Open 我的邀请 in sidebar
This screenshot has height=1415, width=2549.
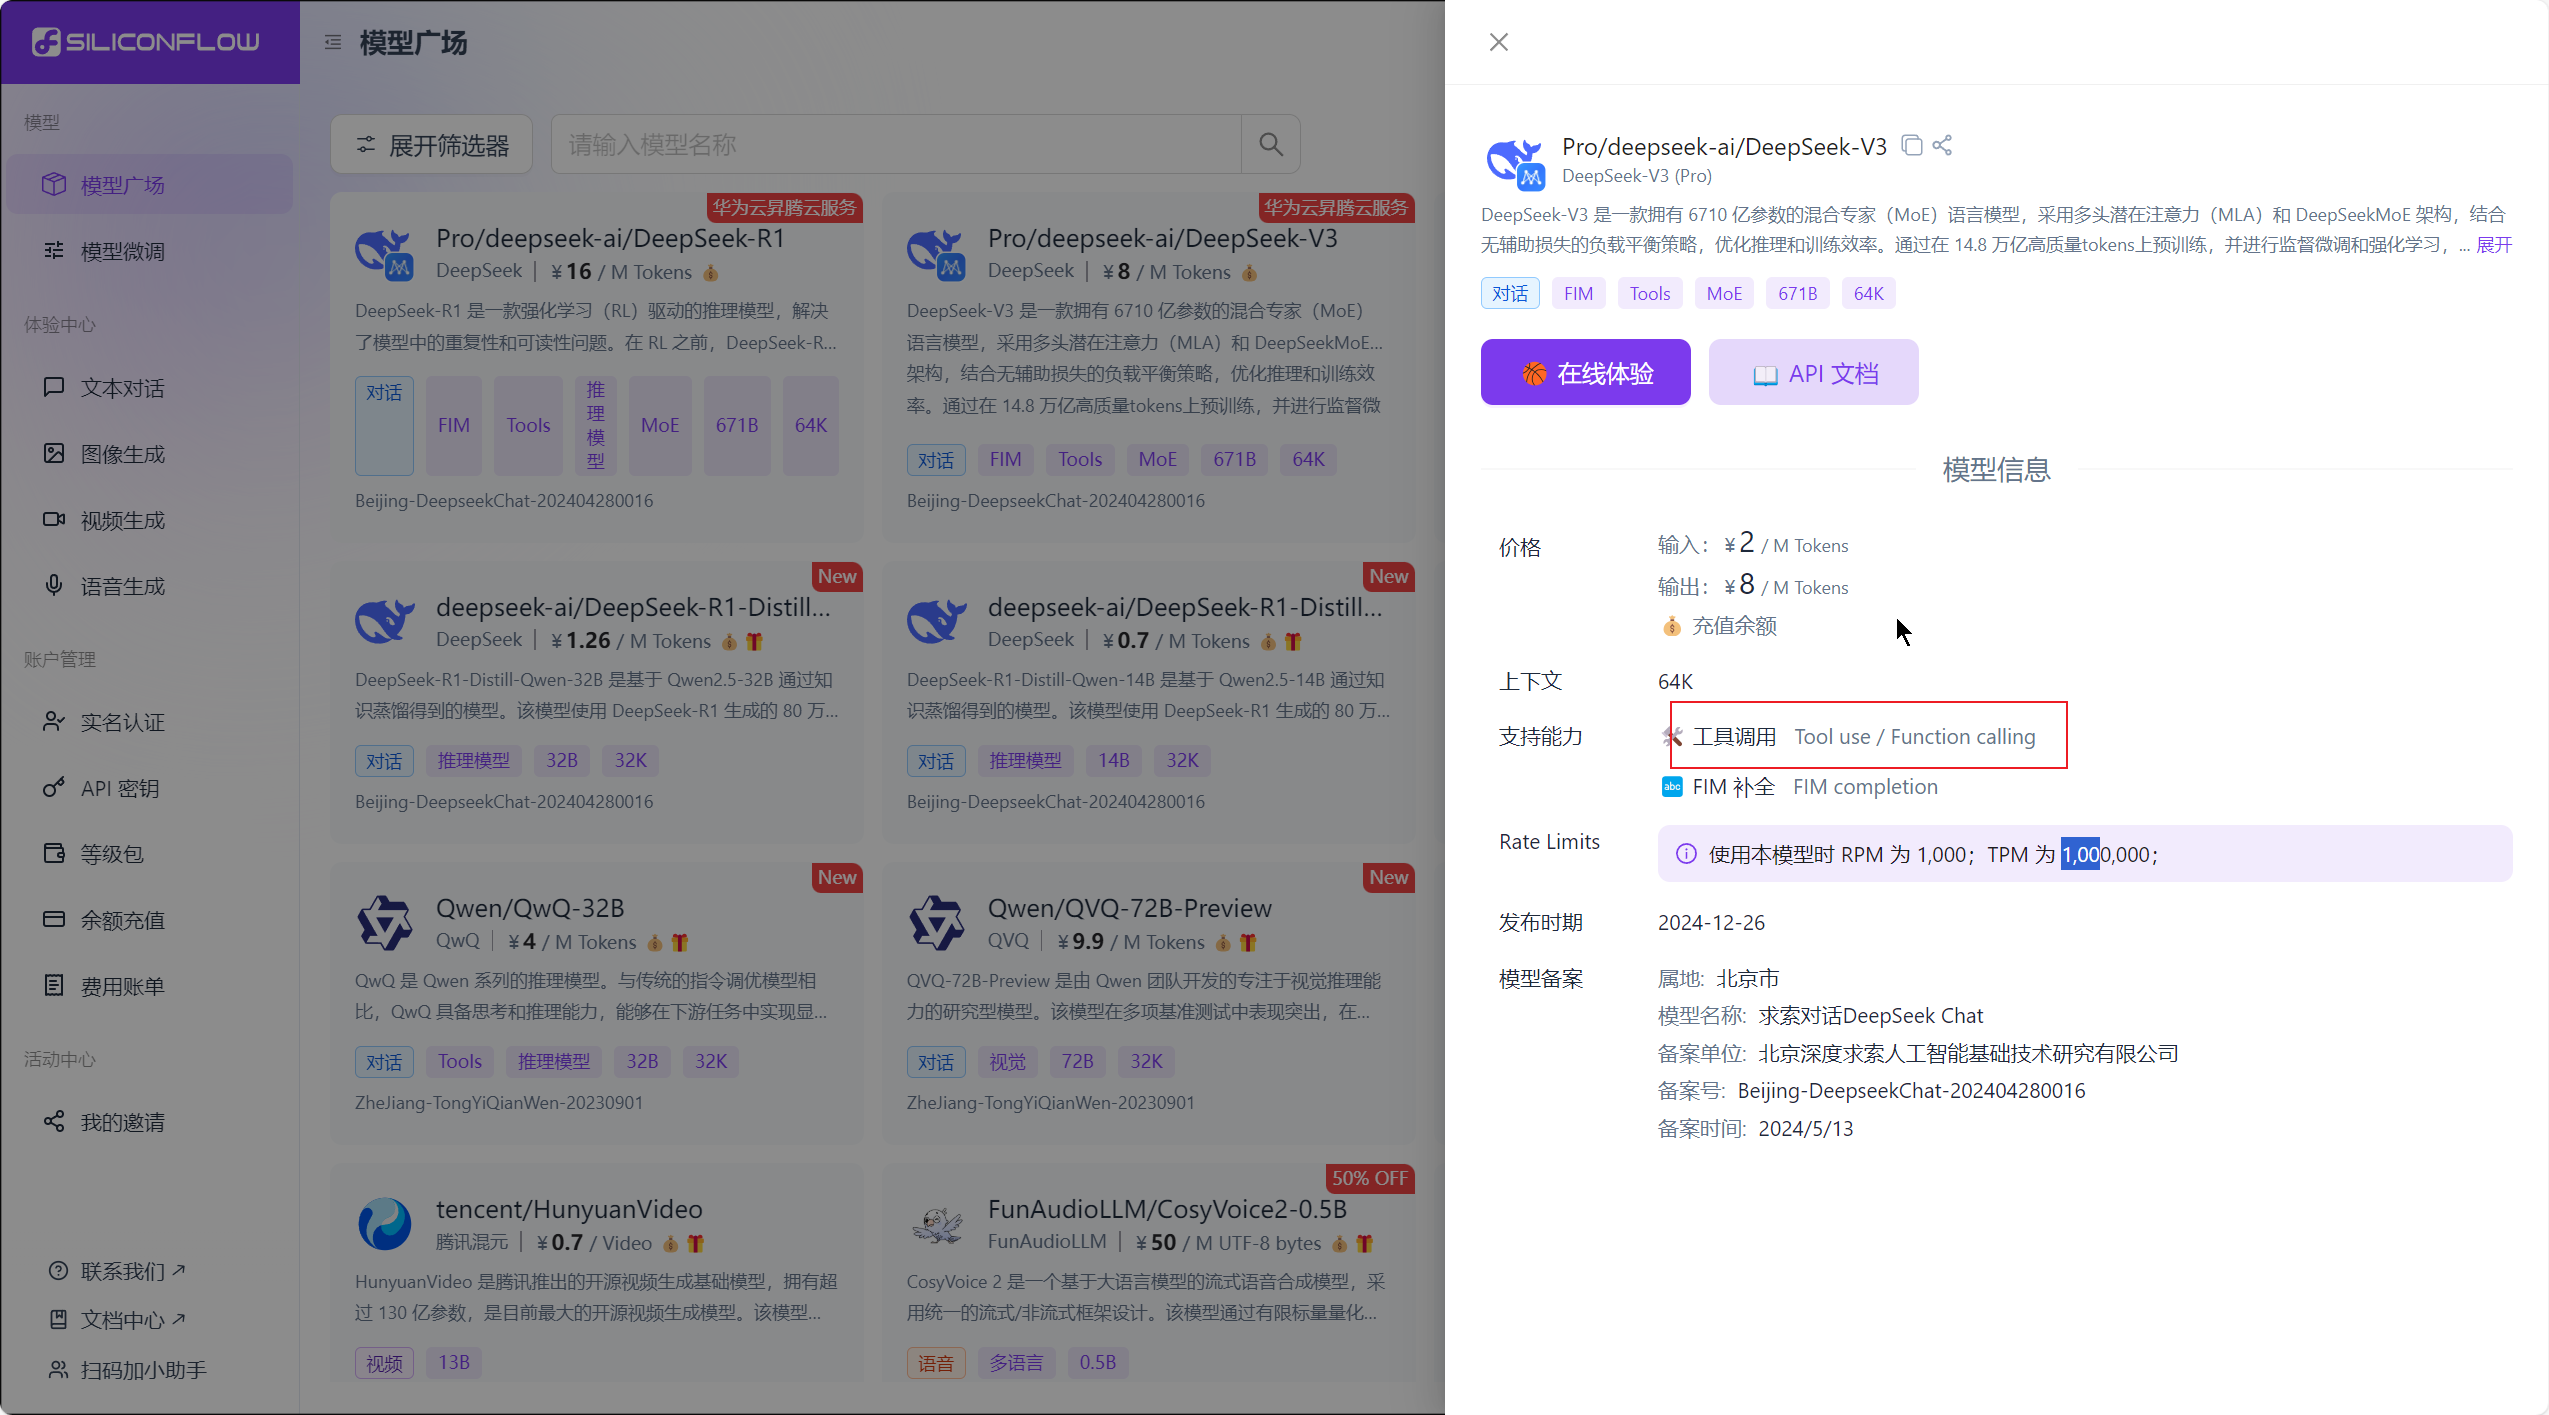[122, 1122]
